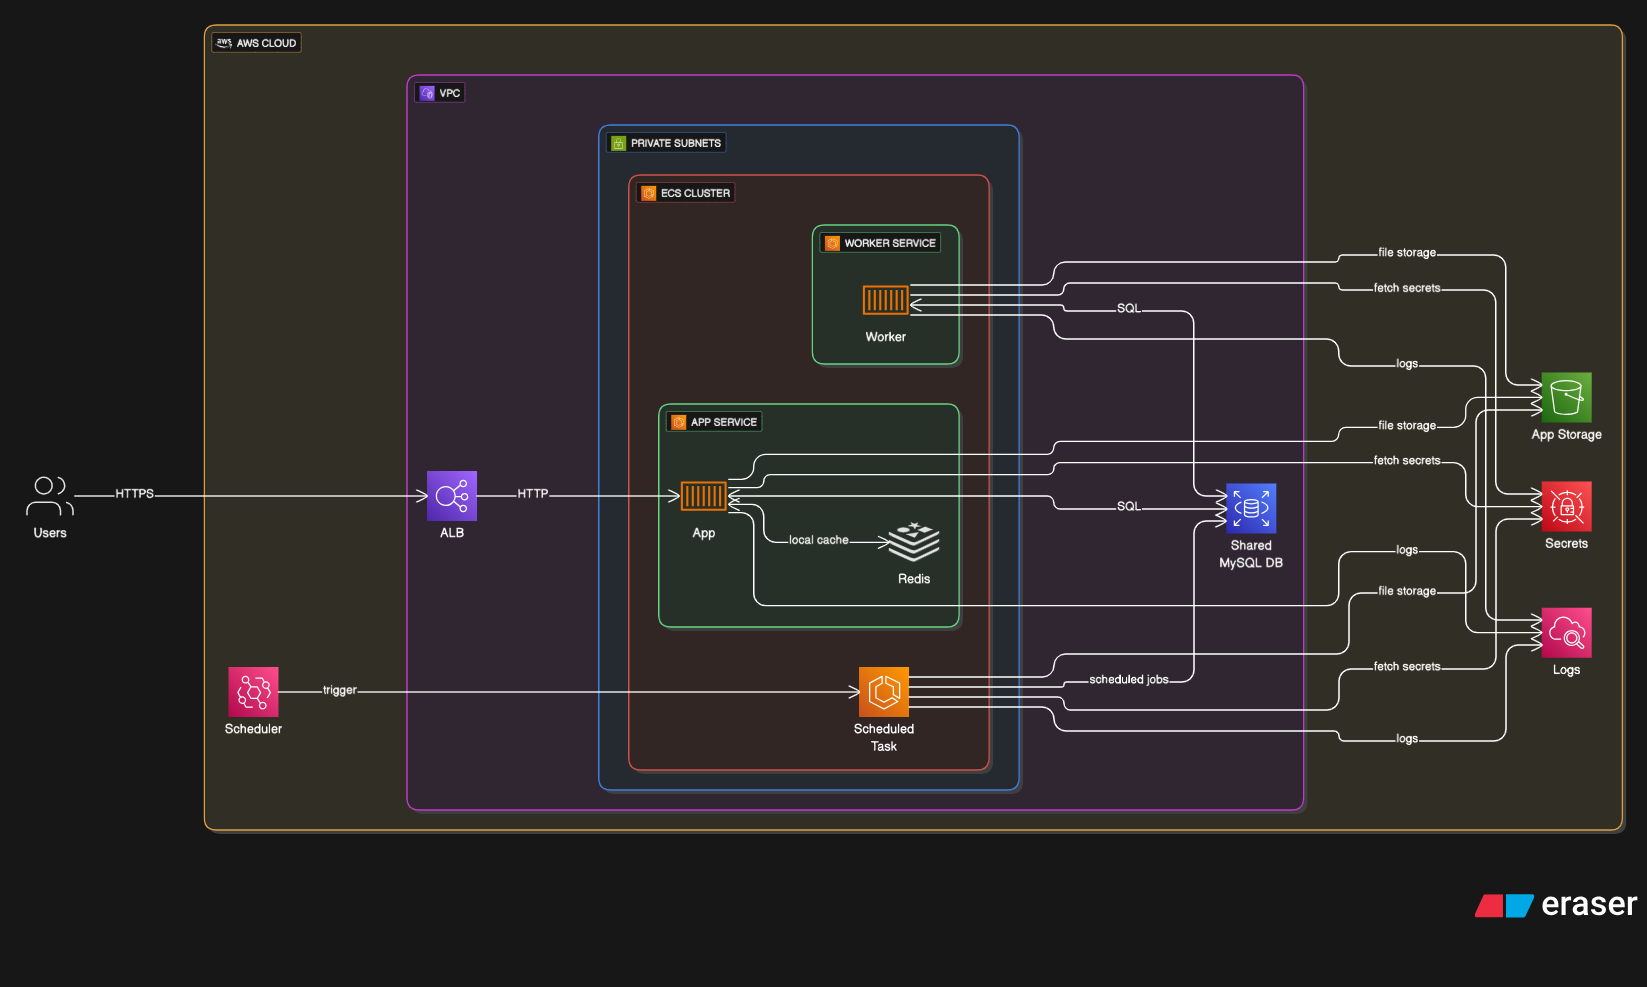Image resolution: width=1647 pixels, height=987 pixels.
Task: Click the Scheduled Task ECS icon
Action: point(884,692)
